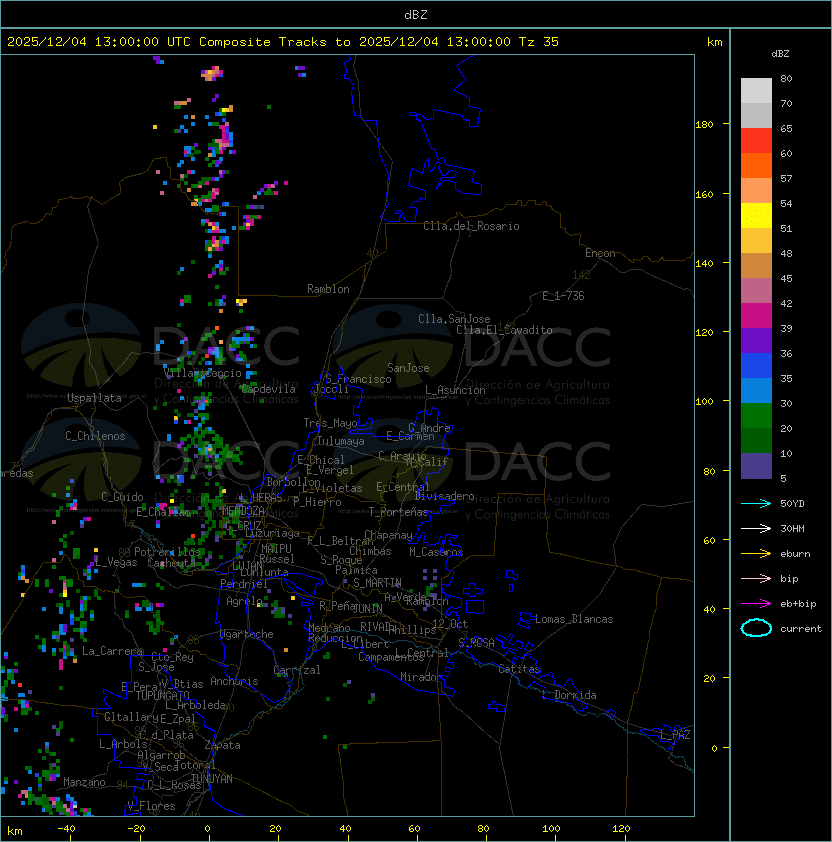Click the 'Agrelo' place label
Viewport: 832px width, 842px height.
(x=244, y=601)
